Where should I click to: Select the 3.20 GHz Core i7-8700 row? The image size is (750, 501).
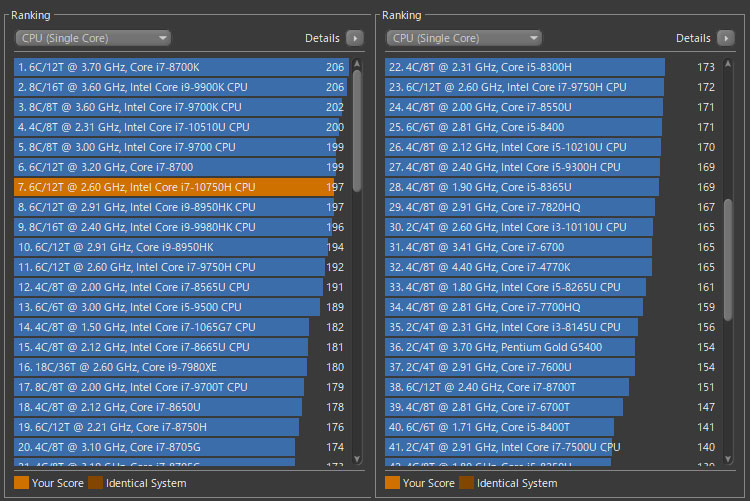click(181, 167)
